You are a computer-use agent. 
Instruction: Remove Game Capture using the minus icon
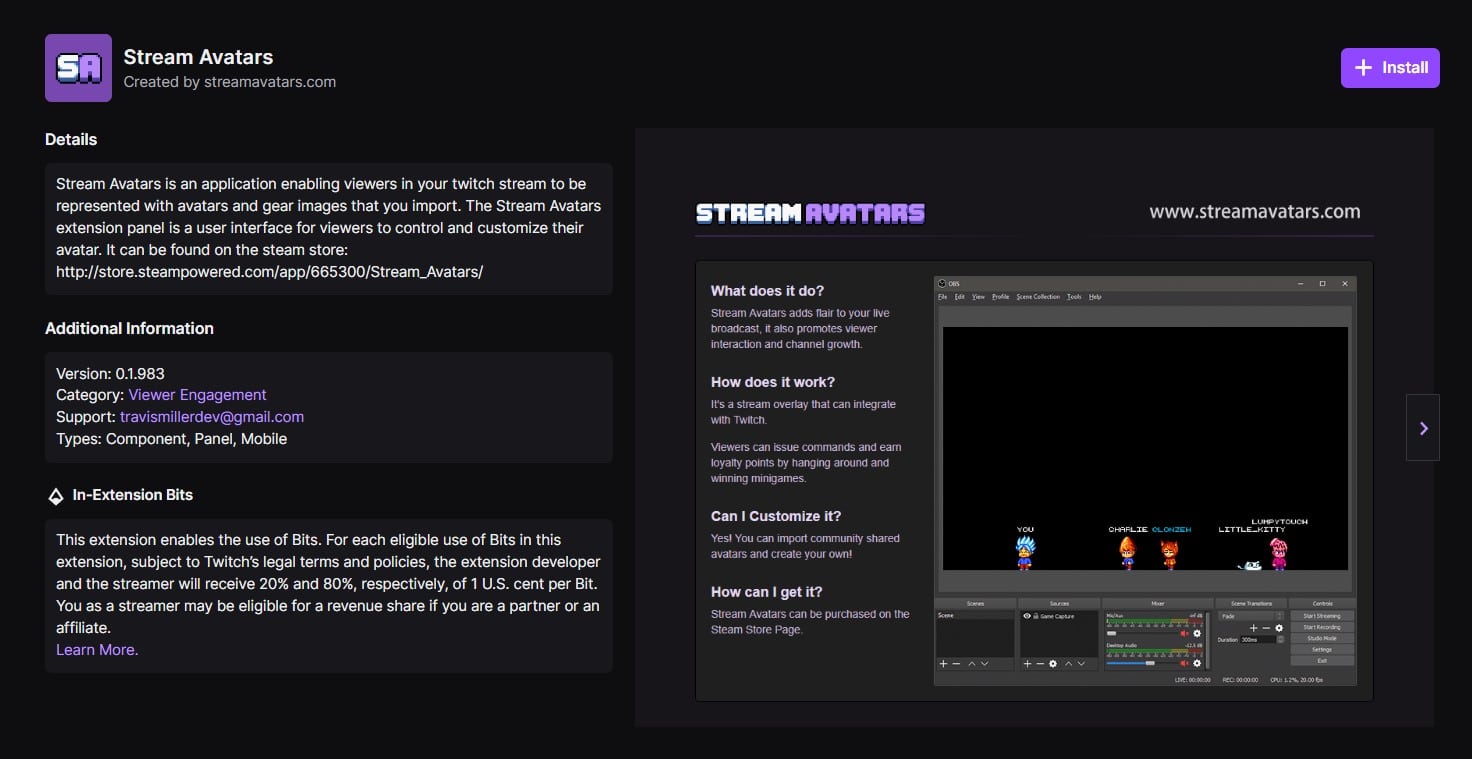[x=1040, y=663]
